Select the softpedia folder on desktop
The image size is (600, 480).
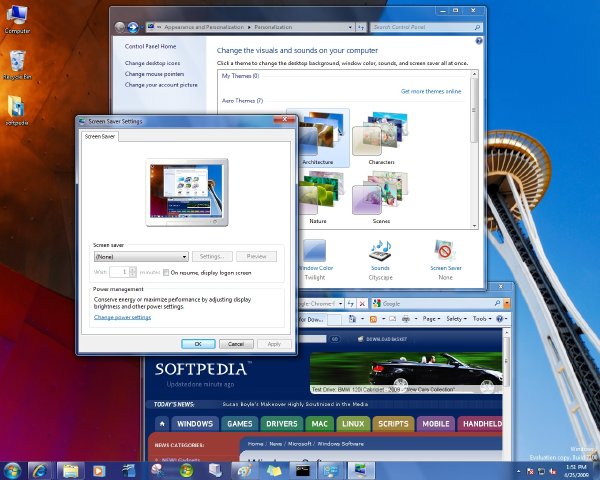pos(17,110)
